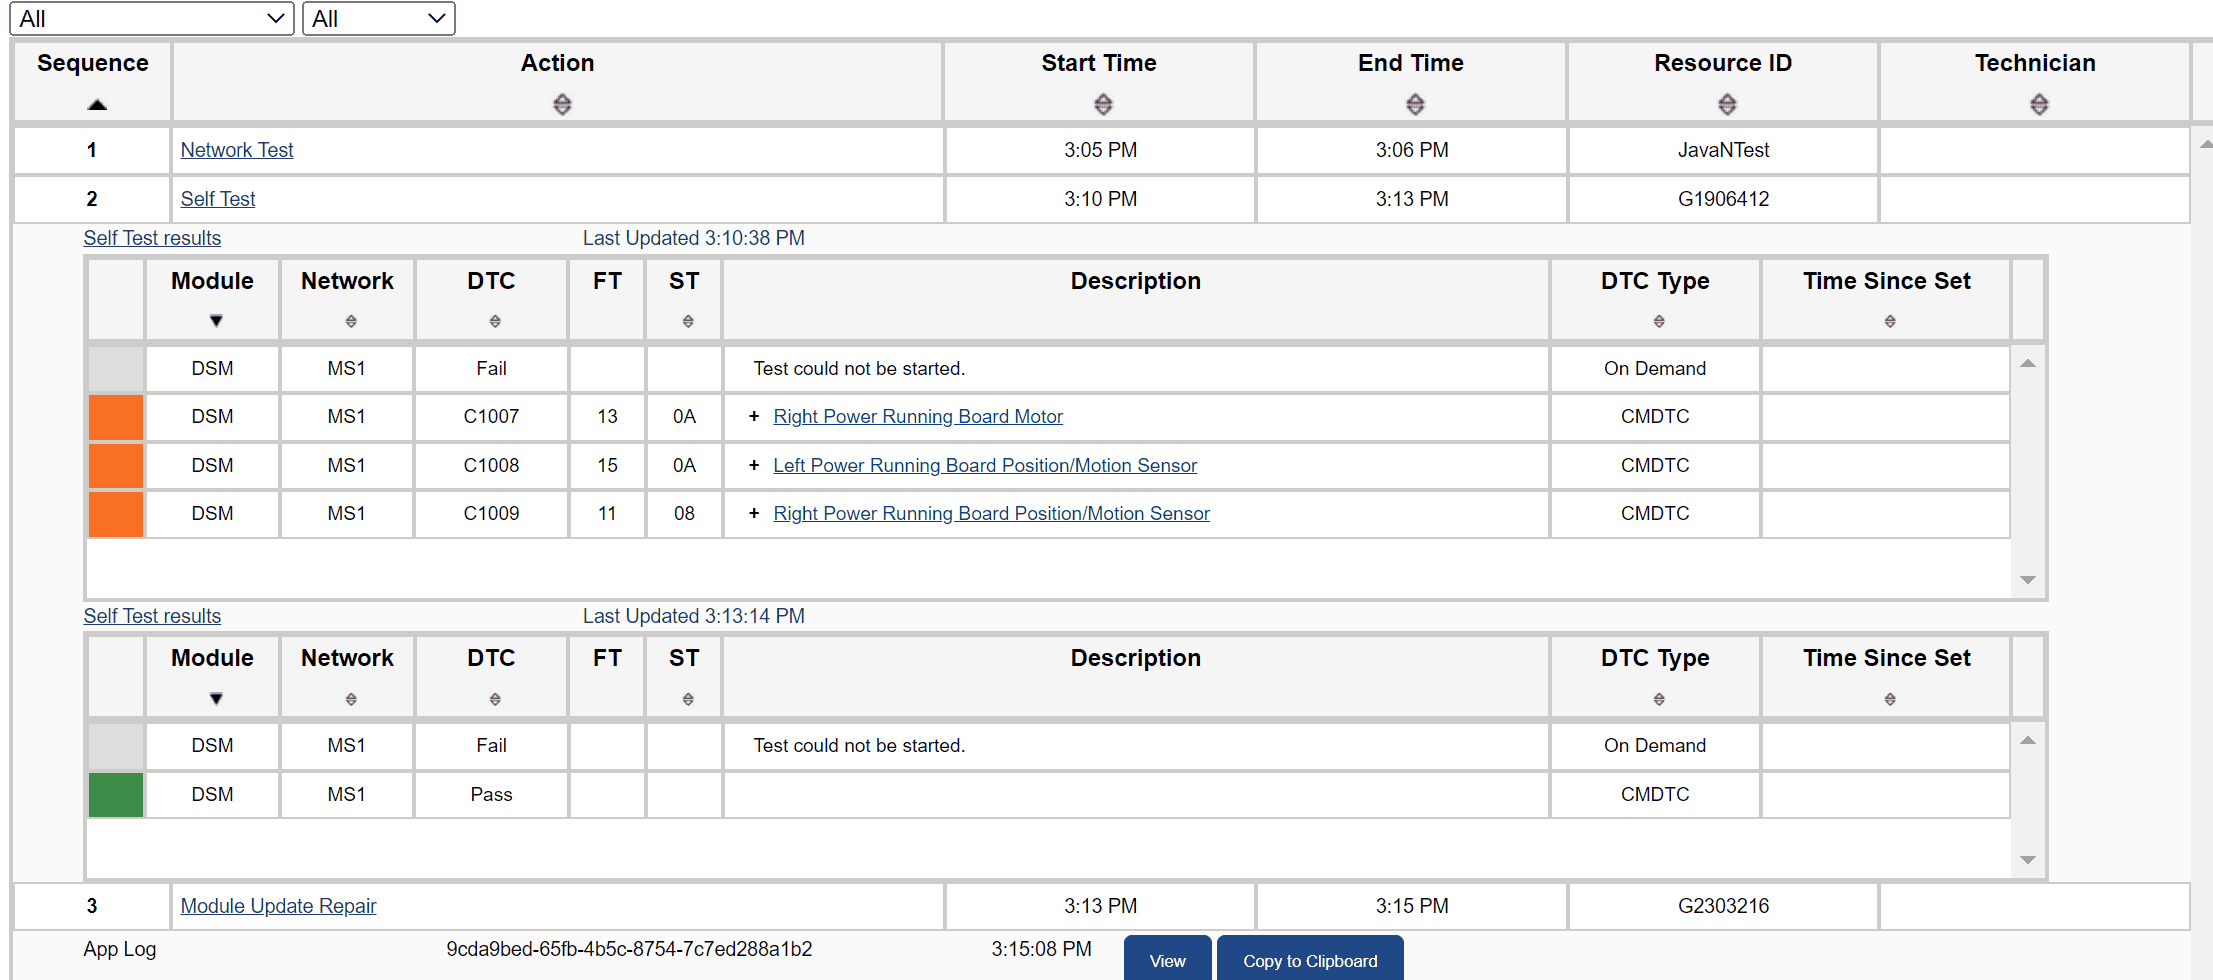
Task: Expand the Right Power Running Board Motor row
Action: point(754,417)
